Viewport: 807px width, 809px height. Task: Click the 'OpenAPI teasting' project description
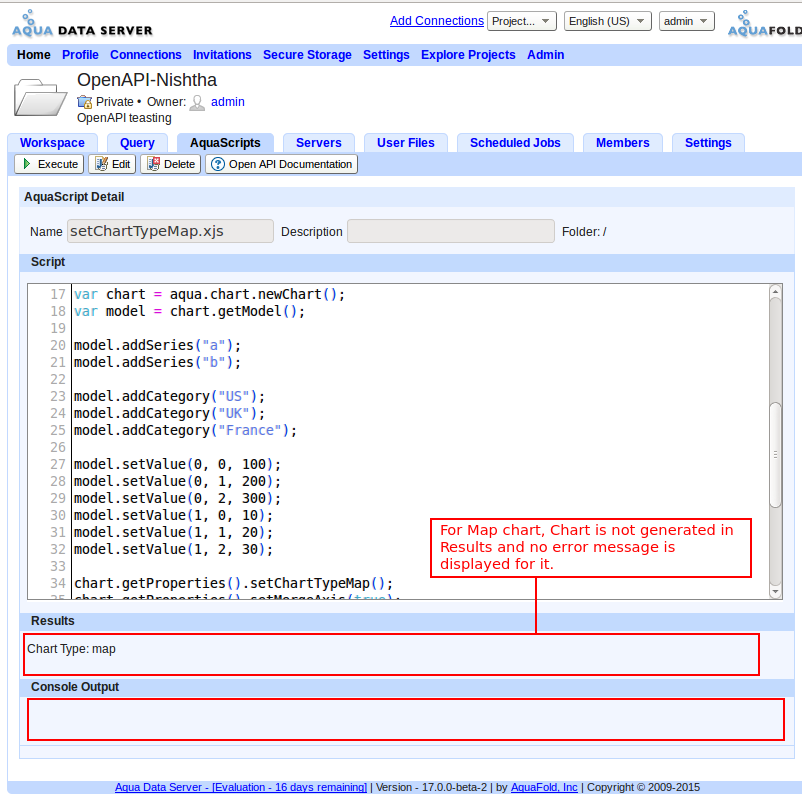124,118
